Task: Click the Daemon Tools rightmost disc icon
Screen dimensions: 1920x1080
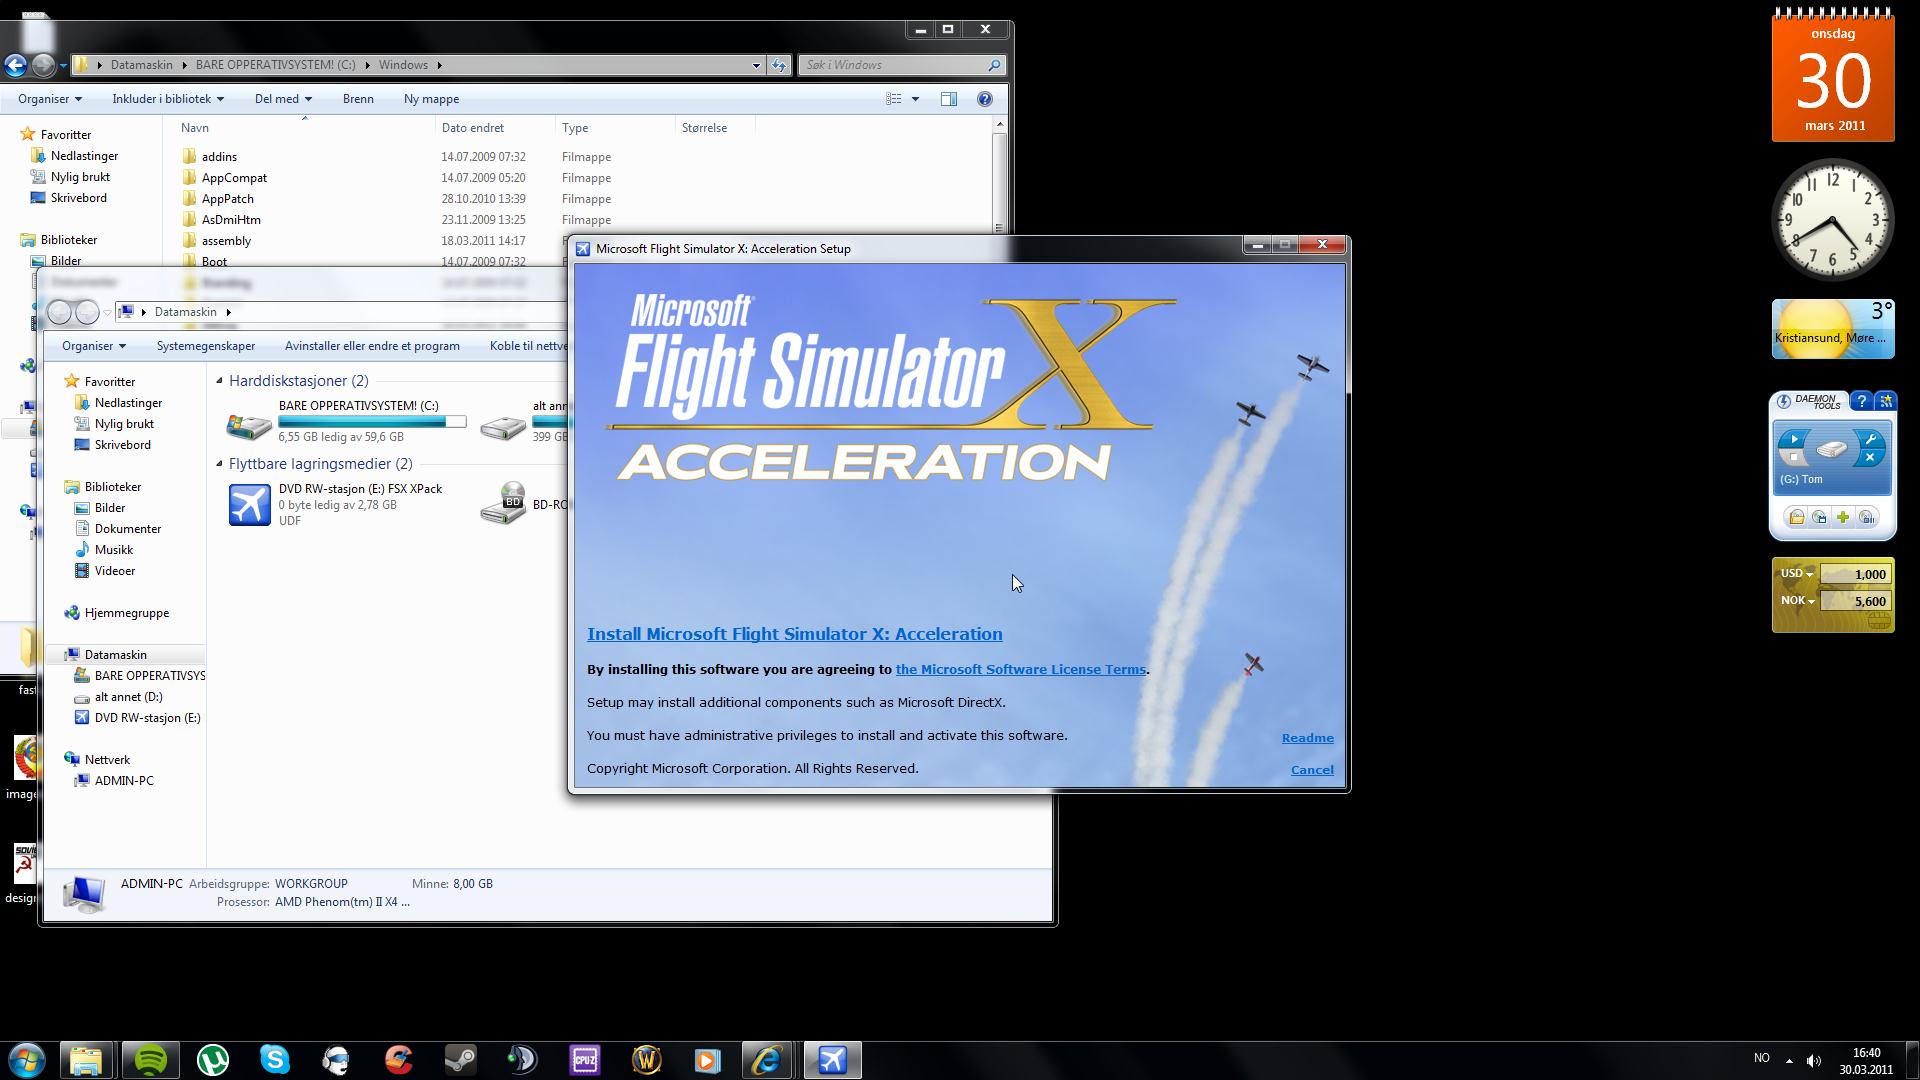Action: click(x=1867, y=517)
